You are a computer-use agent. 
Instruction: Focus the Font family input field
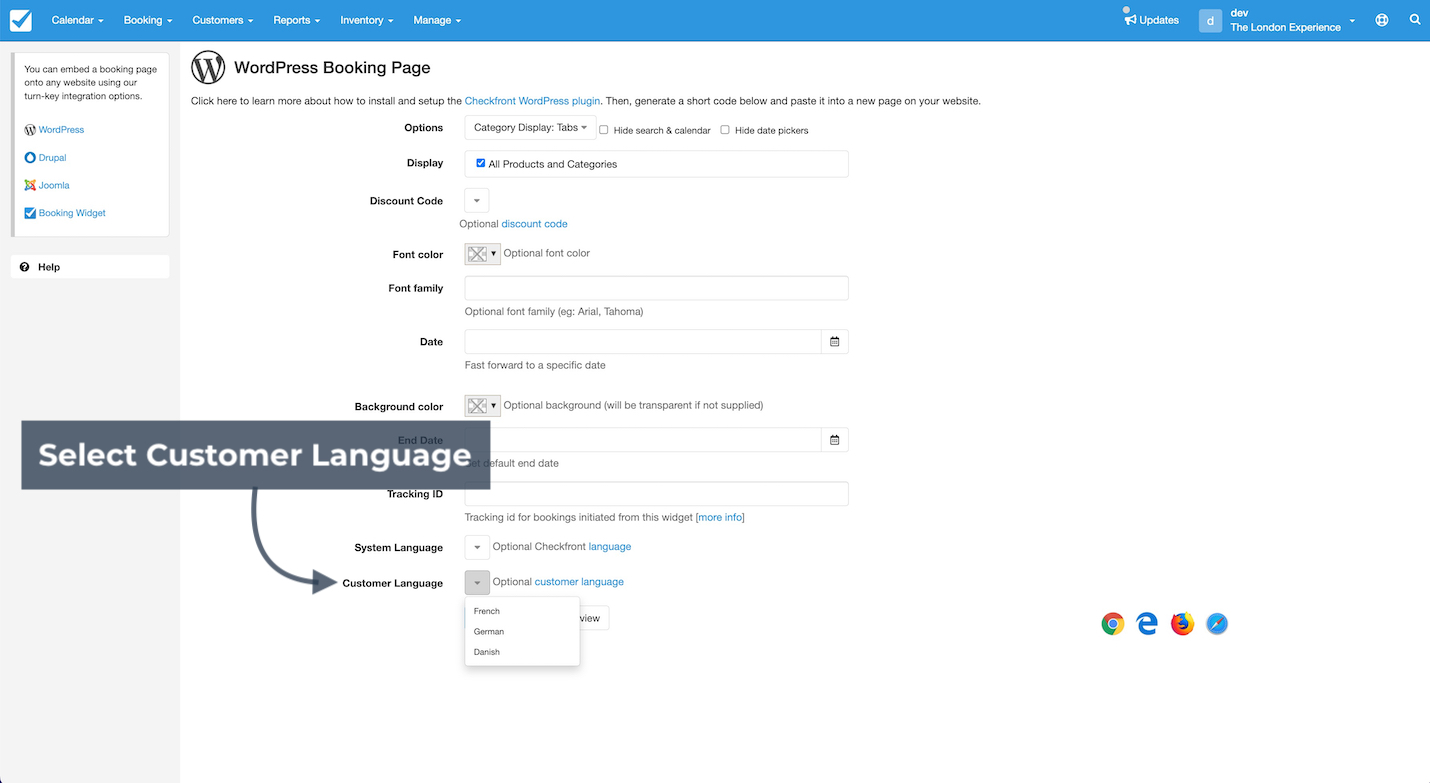(657, 288)
